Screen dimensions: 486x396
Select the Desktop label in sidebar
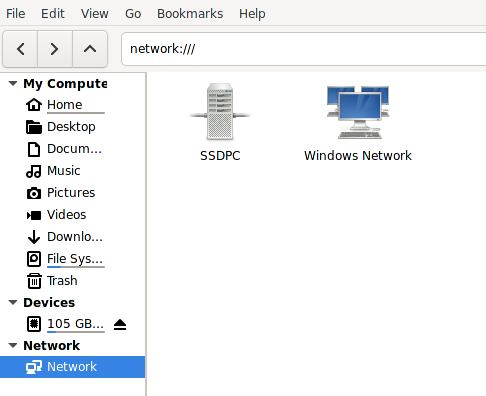click(71, 127)
